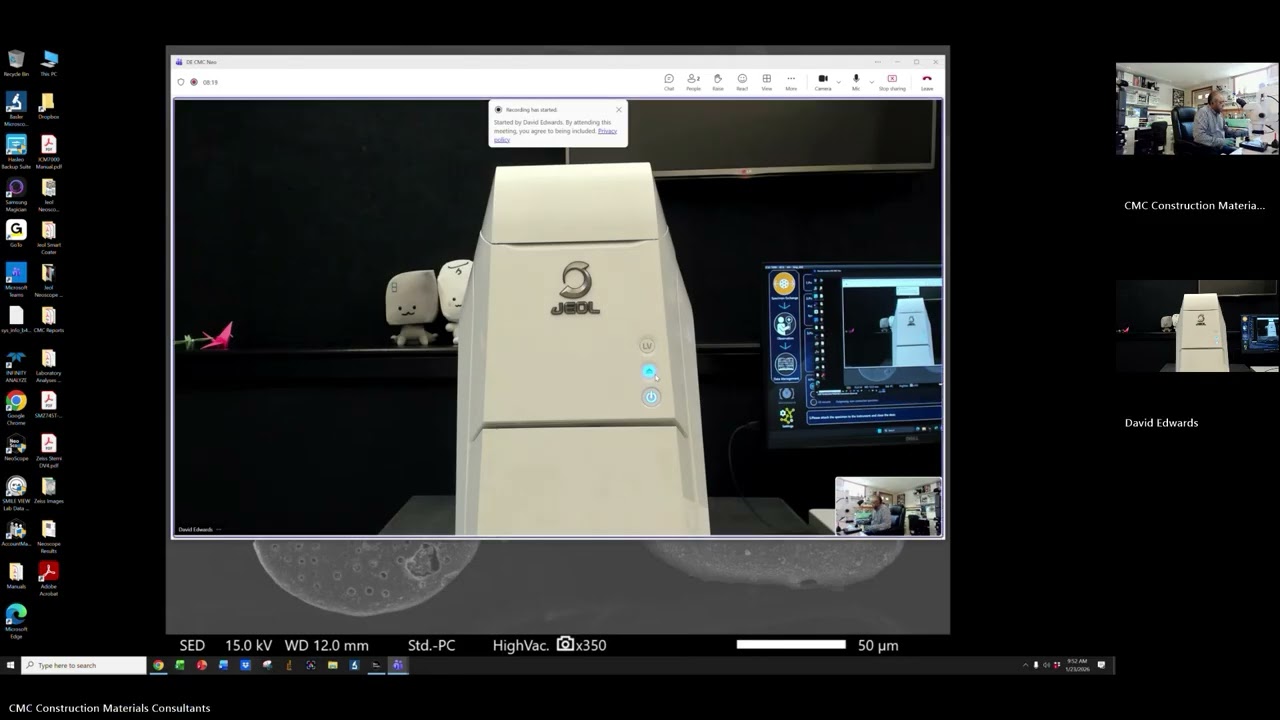This screenshot has height=720, width=1280.
Task: Select David Edwards shared-screen tile
Action: pyautogui.click(x=1197, y=326)
